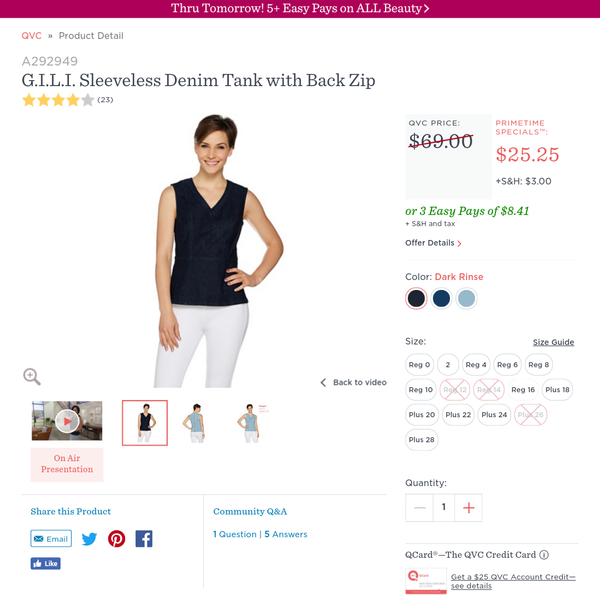Viewport: 600px width, 600px height.
Task: Open the Size Guide link
Action: click(553, 342)
